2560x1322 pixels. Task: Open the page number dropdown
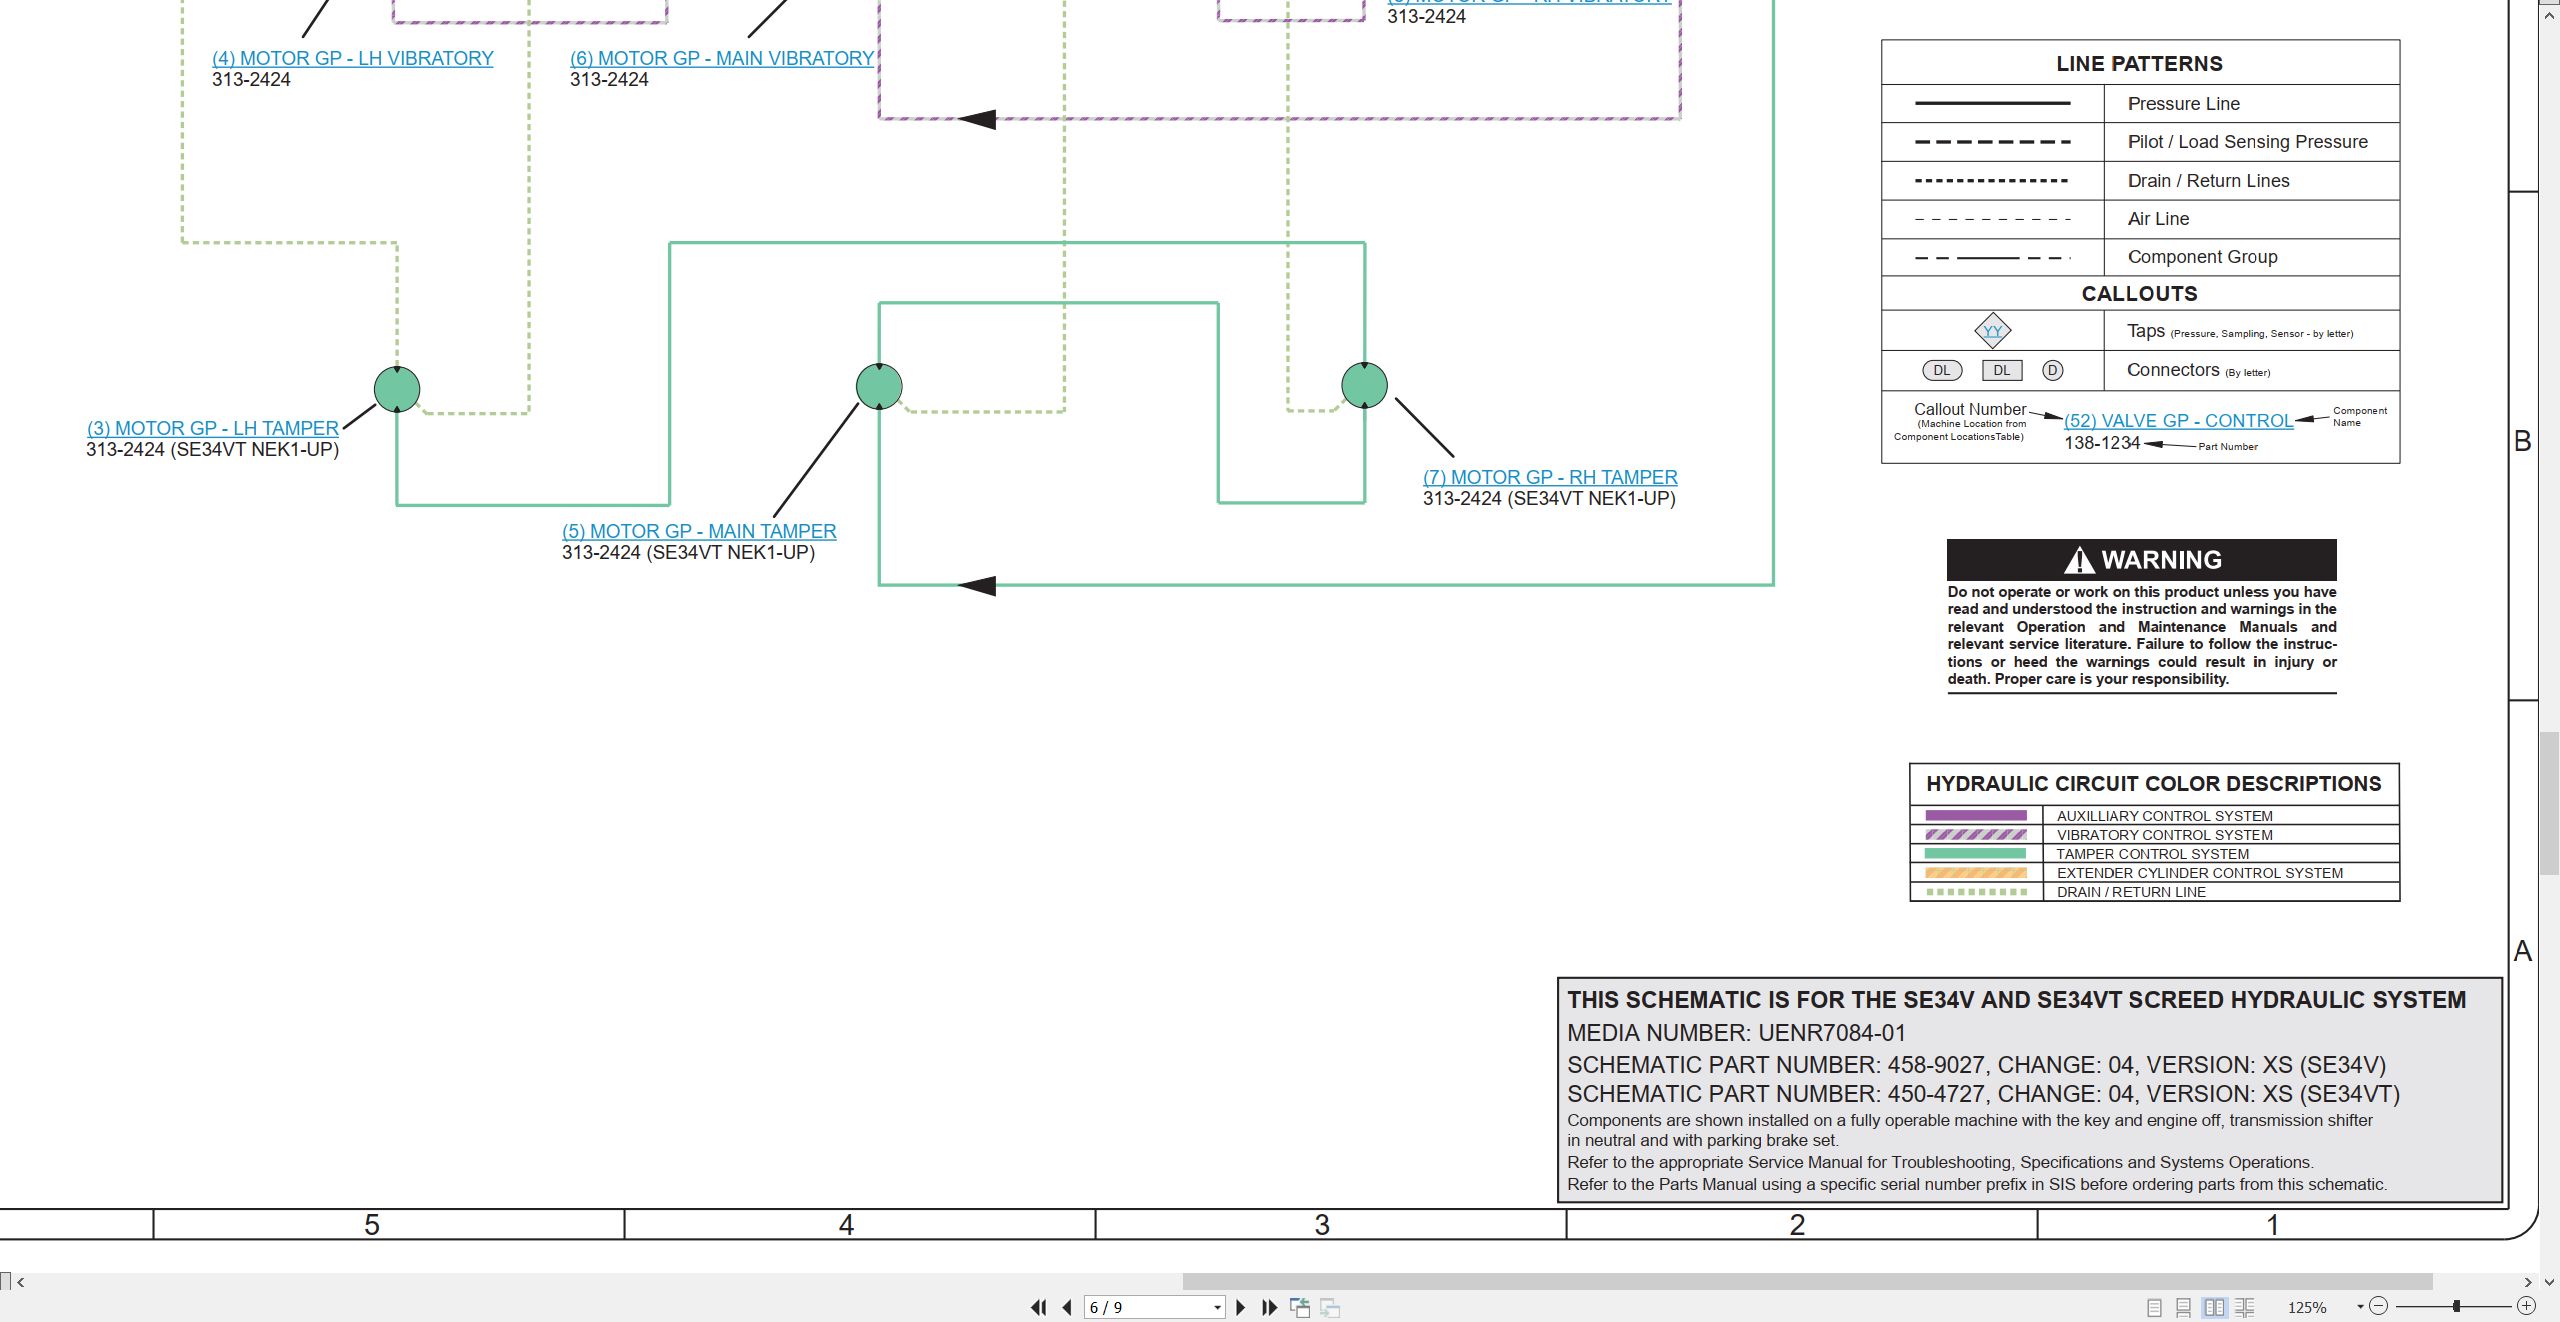(x=1217, y=1307)
